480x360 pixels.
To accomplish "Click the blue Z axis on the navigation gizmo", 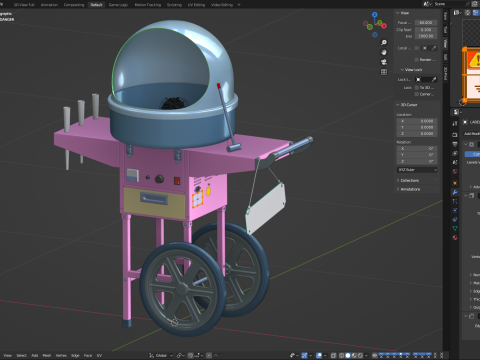I will click(375, 15).
